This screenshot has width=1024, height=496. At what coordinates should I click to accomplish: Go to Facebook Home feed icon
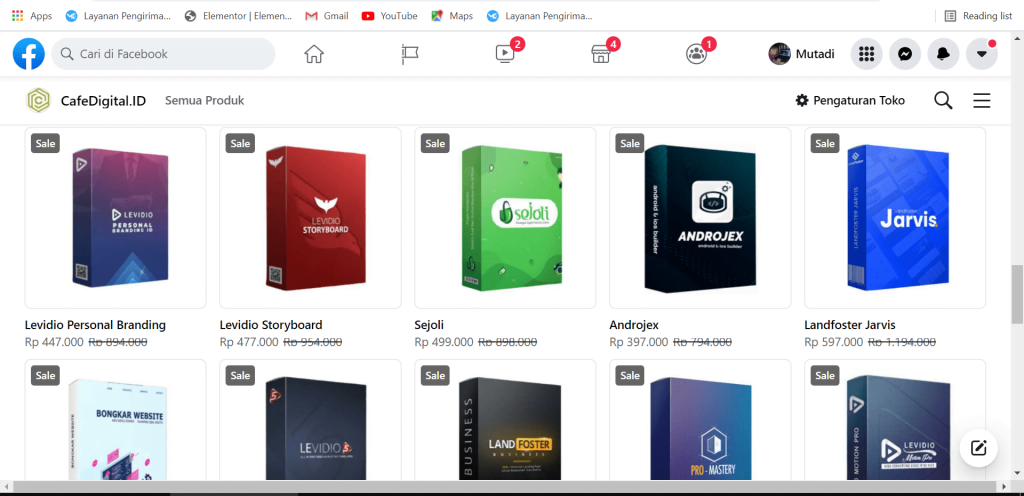coord(314,54)
